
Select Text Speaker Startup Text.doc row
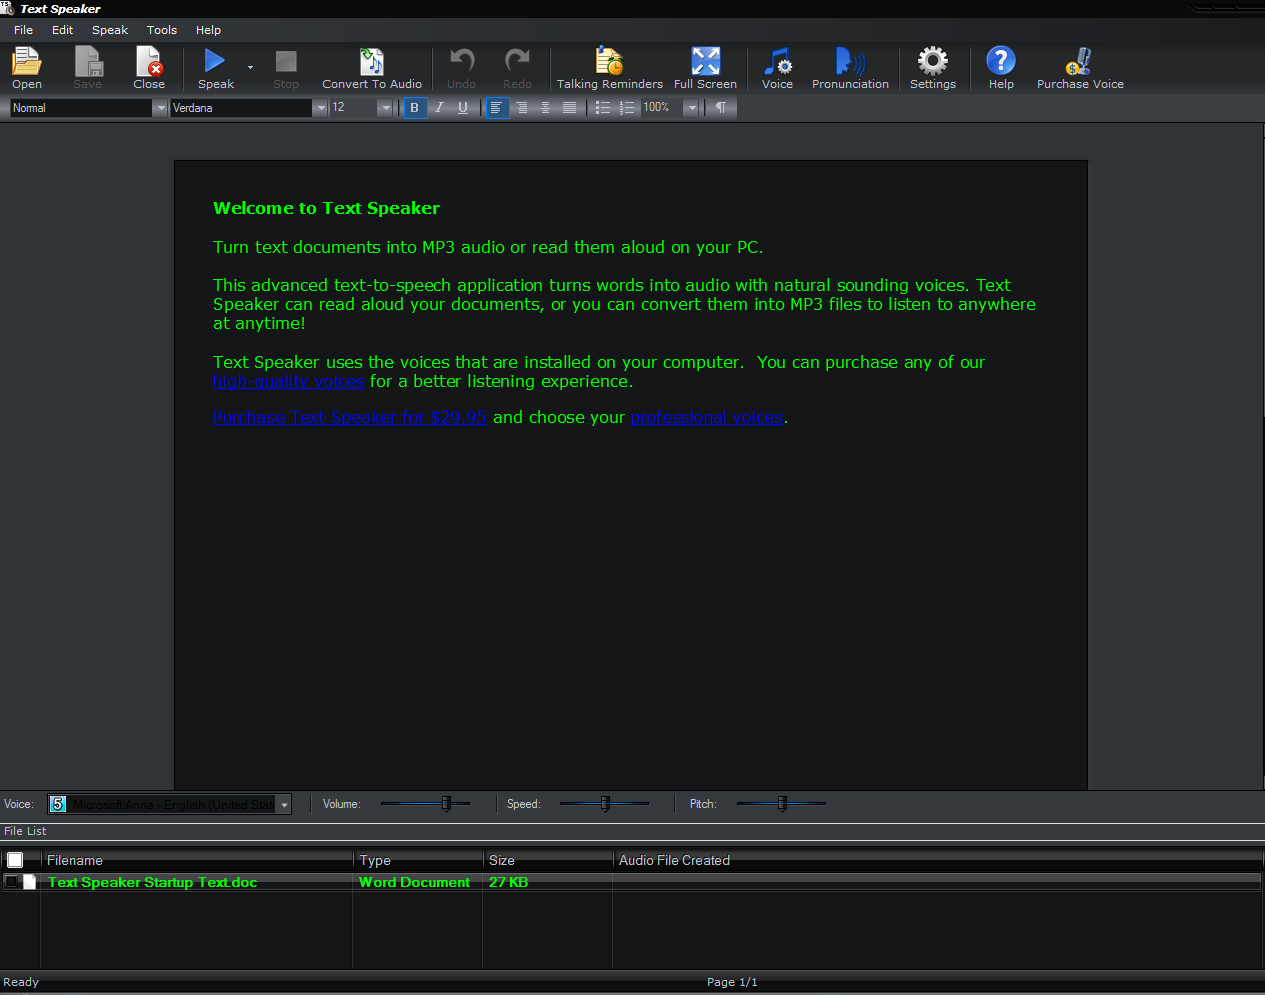point(632,882)
